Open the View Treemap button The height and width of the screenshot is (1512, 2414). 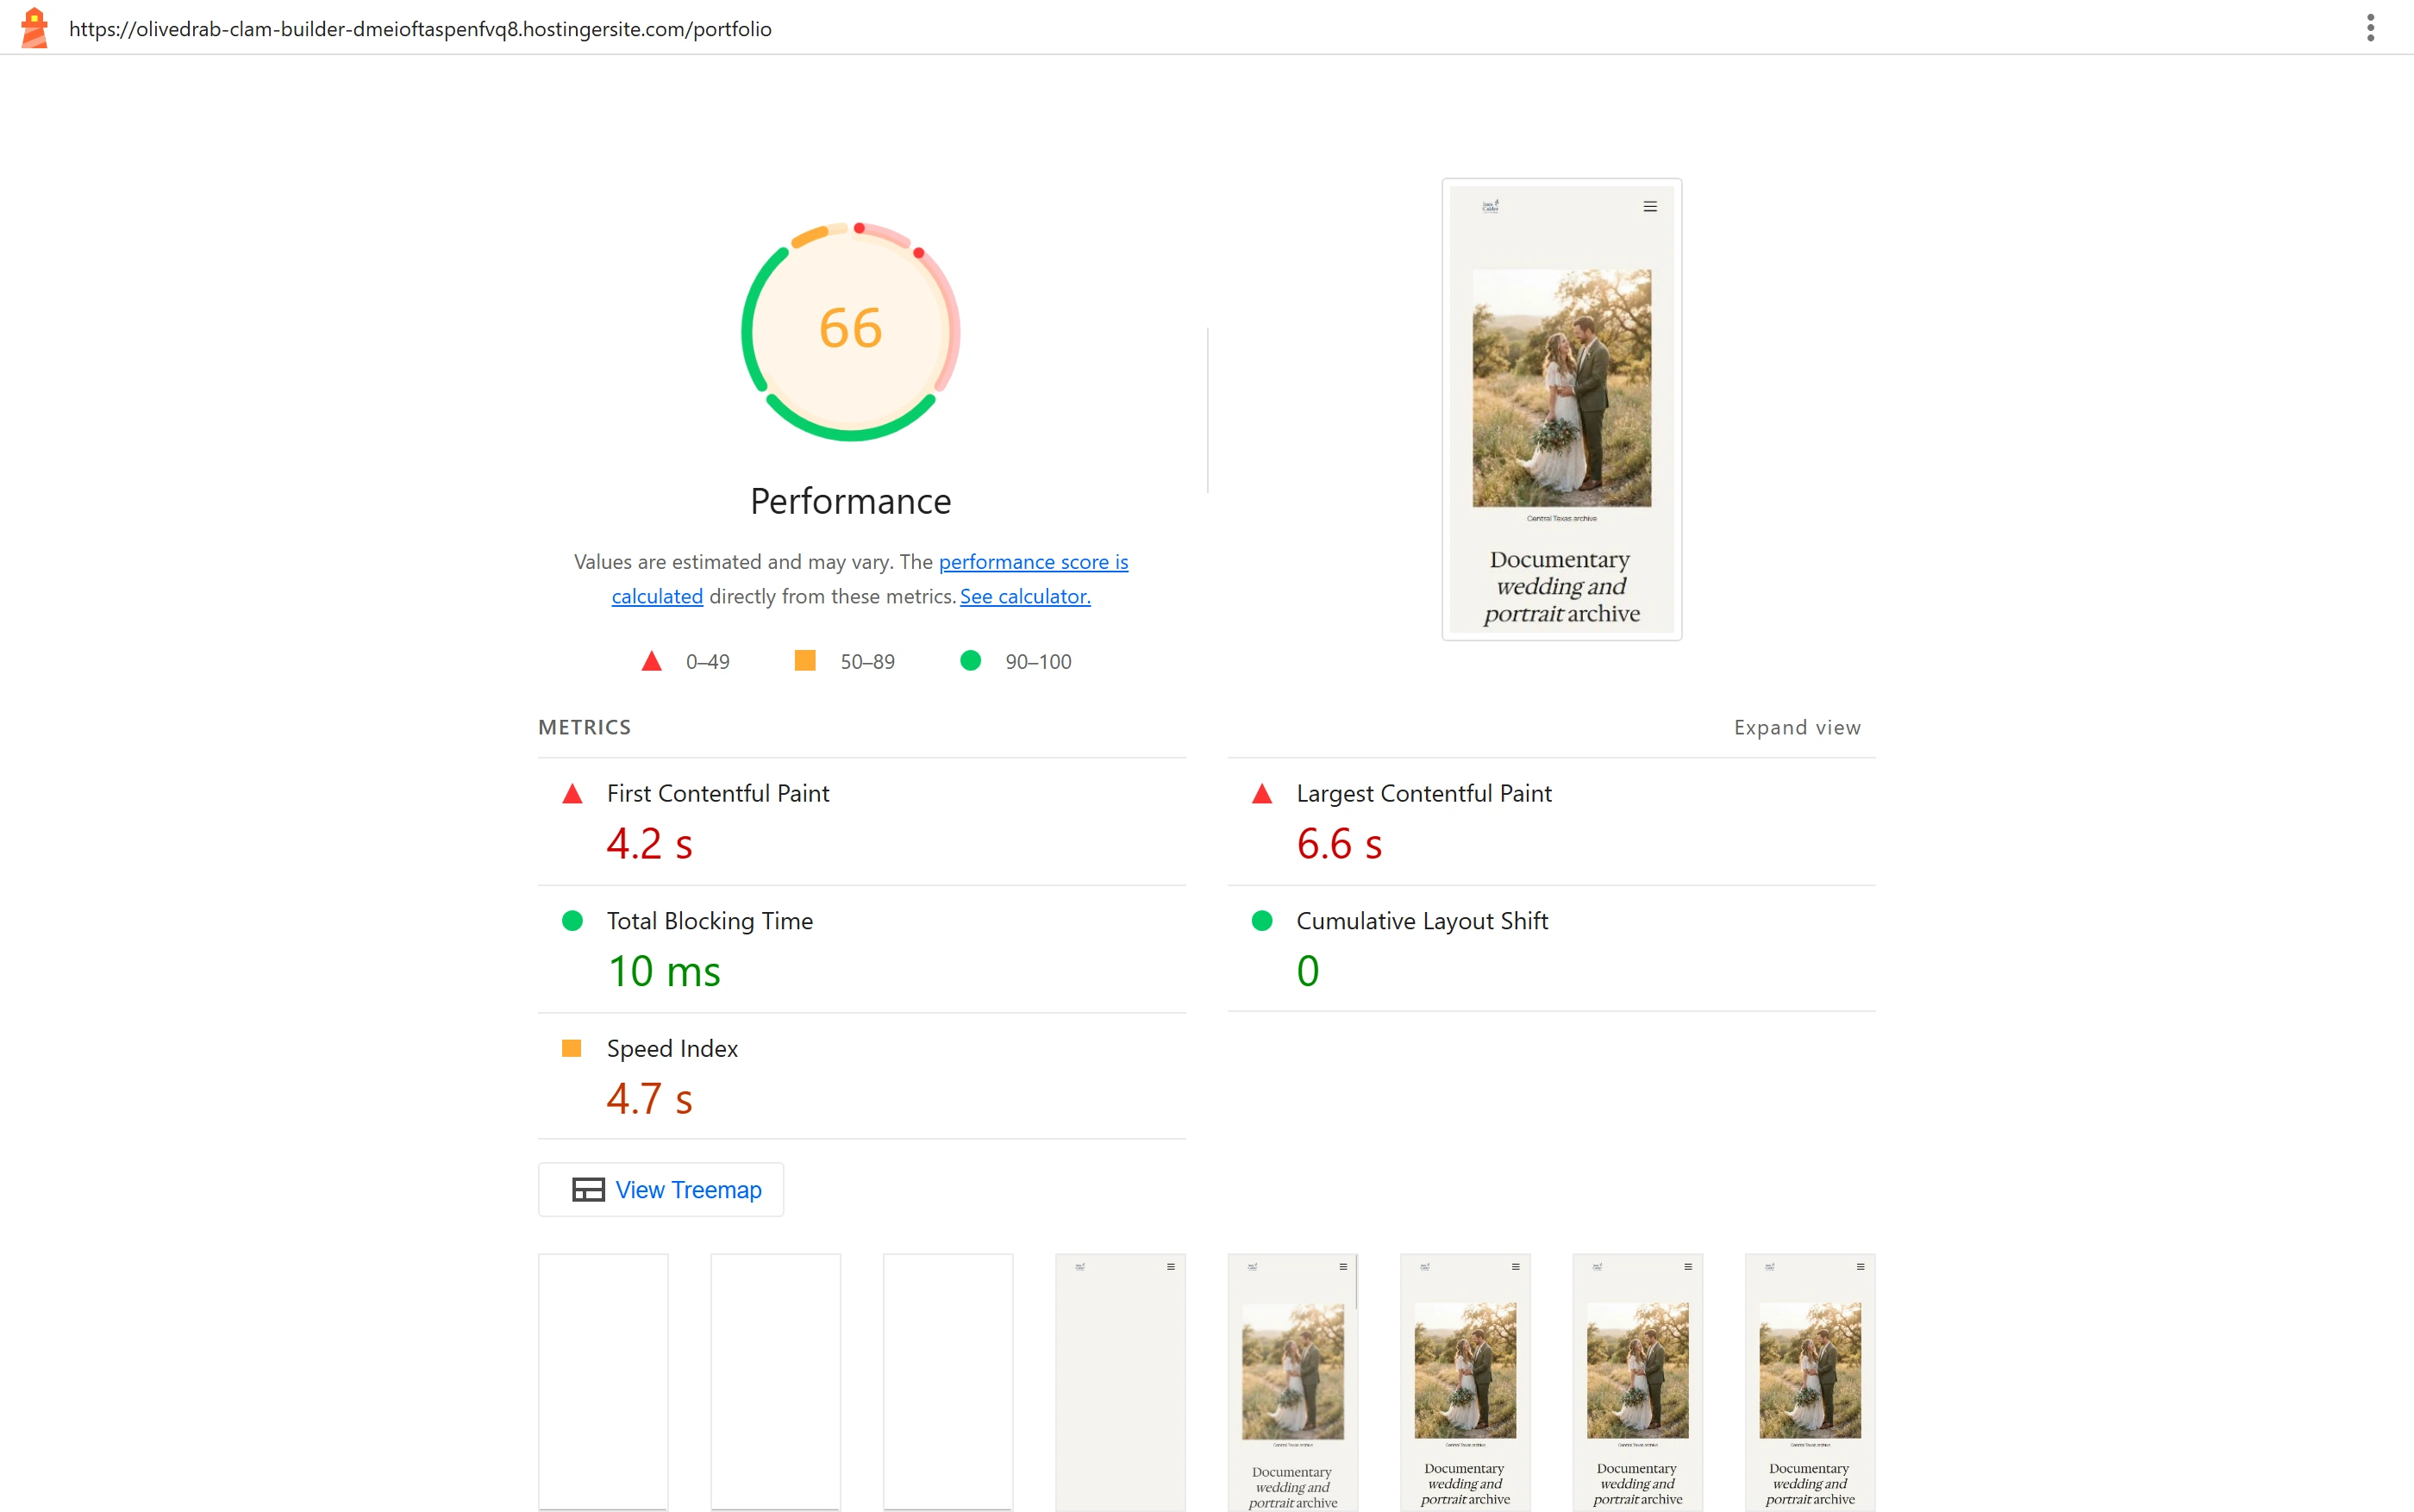point(661,1189)
